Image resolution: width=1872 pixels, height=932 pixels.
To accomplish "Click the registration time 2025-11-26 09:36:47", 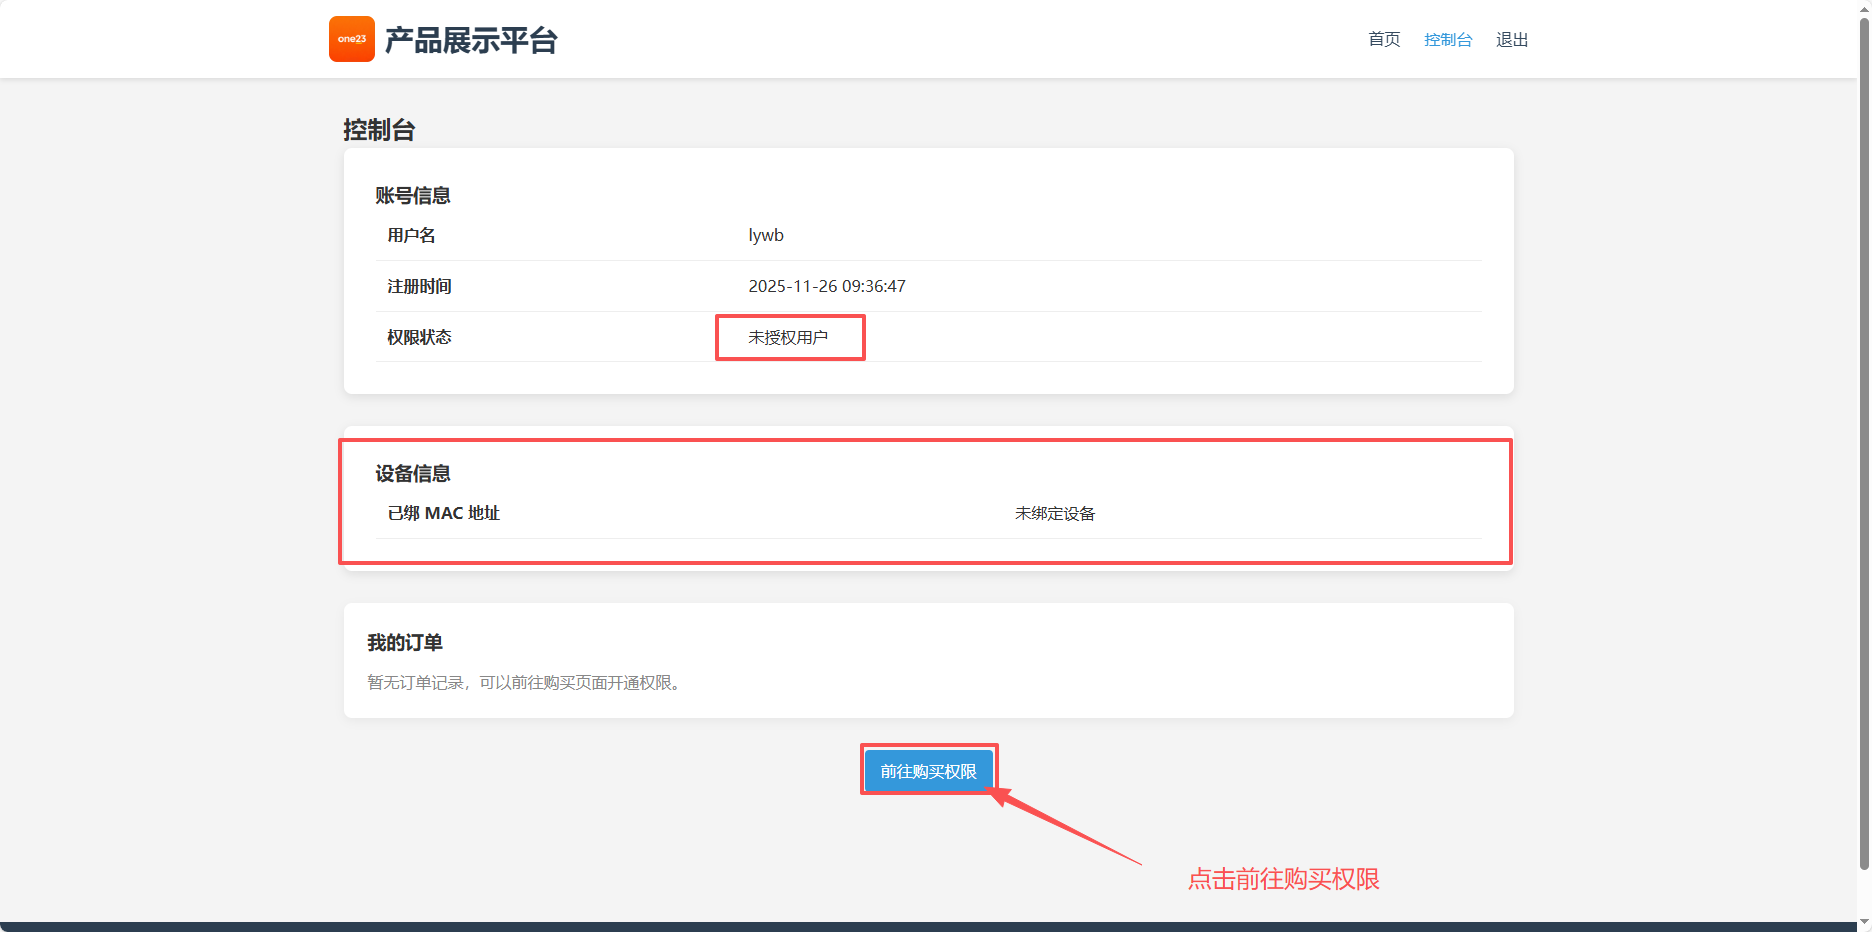I will (x=827, y=286).
